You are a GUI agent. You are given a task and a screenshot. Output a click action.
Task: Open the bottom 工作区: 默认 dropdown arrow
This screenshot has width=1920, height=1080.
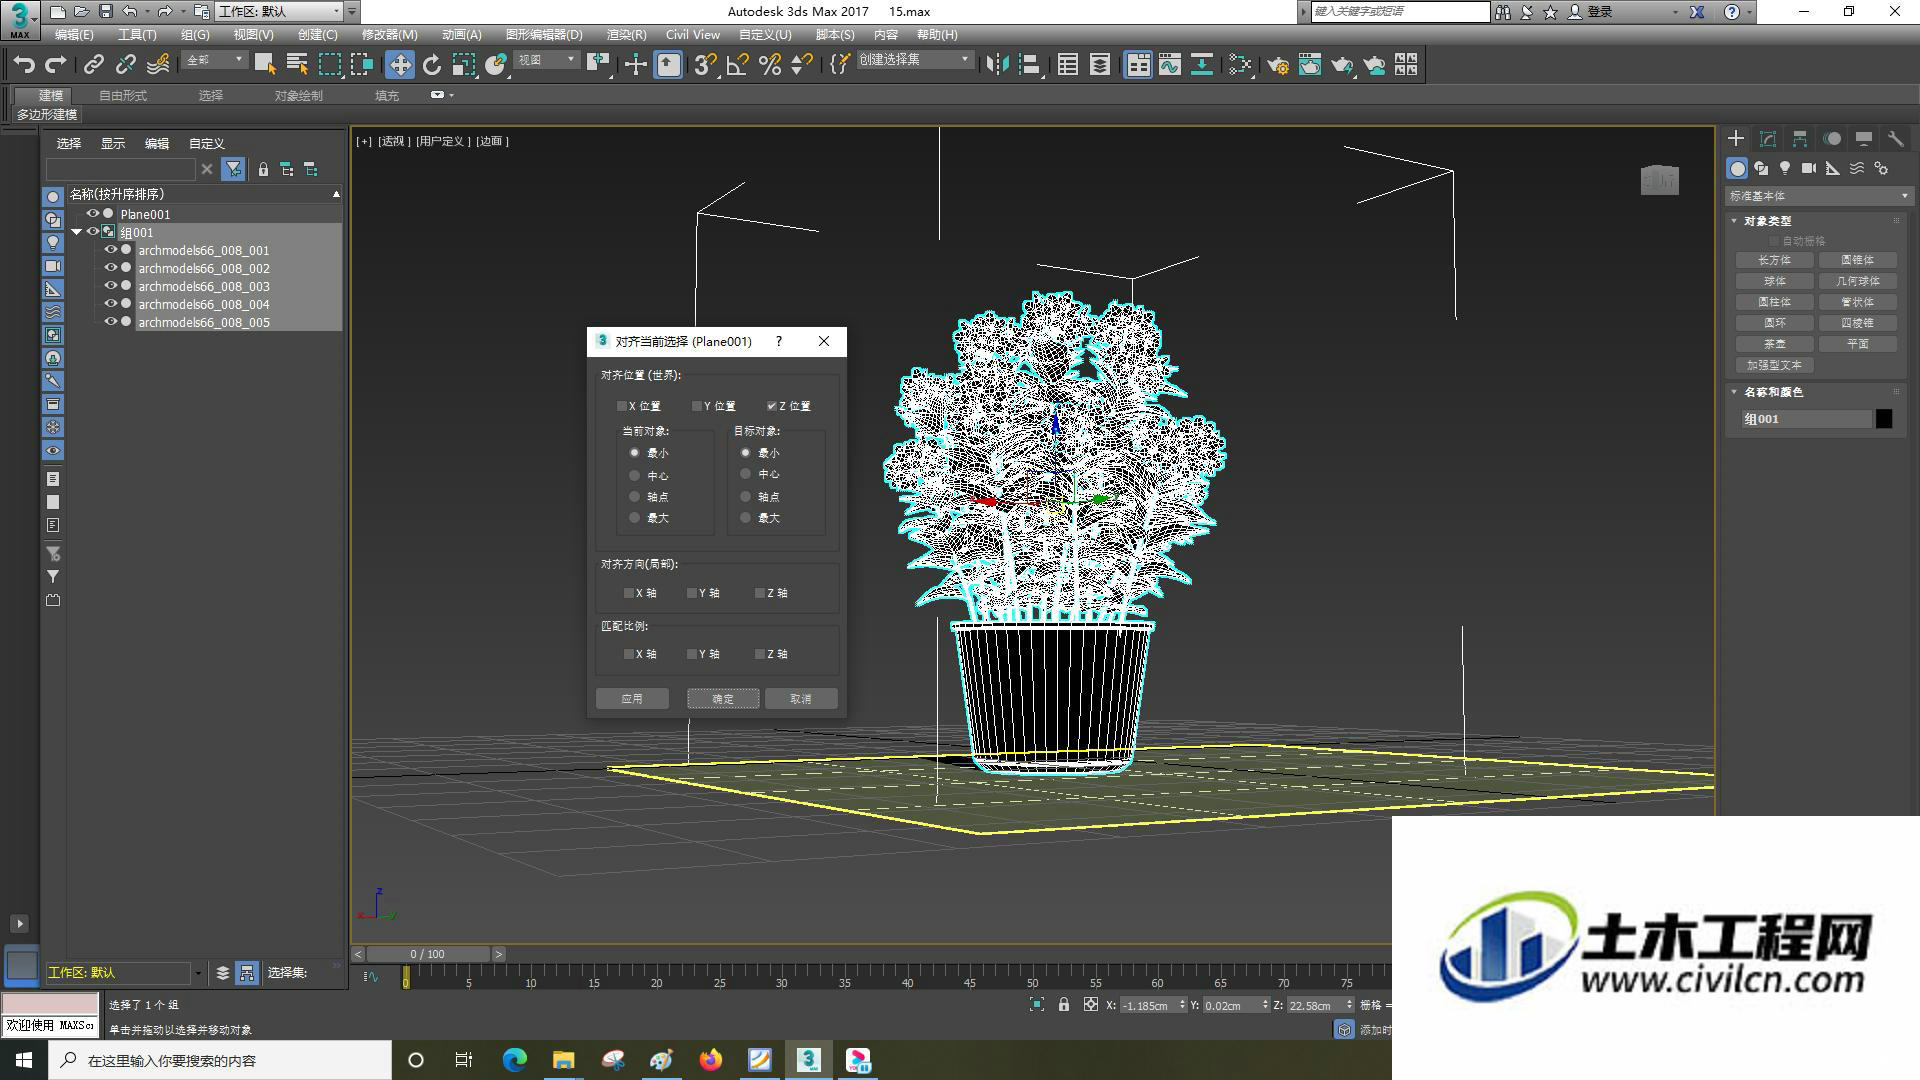pyautogui.click(x=197, y=973)
